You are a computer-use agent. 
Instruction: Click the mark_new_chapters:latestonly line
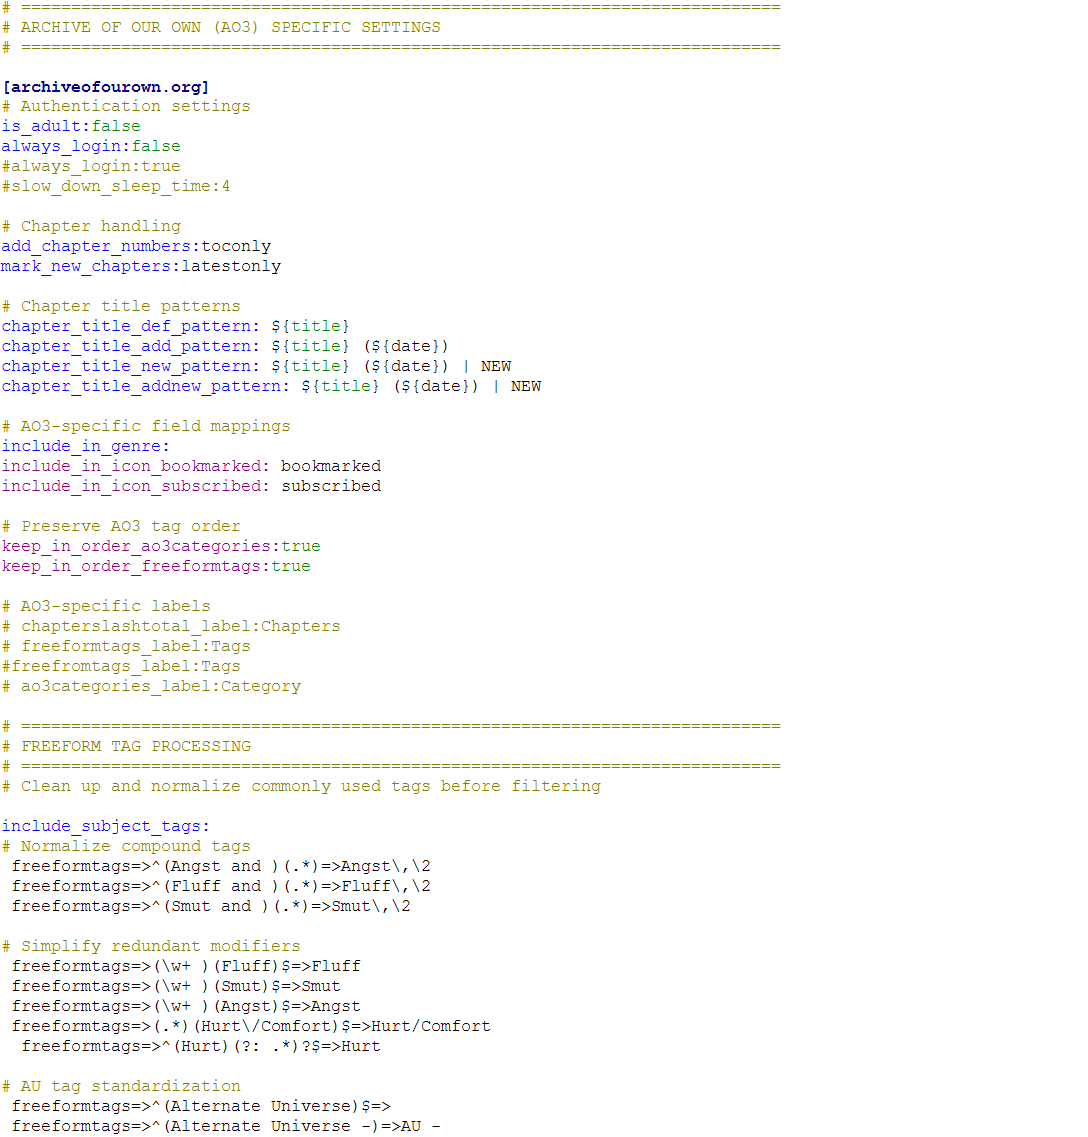[141, 266]
